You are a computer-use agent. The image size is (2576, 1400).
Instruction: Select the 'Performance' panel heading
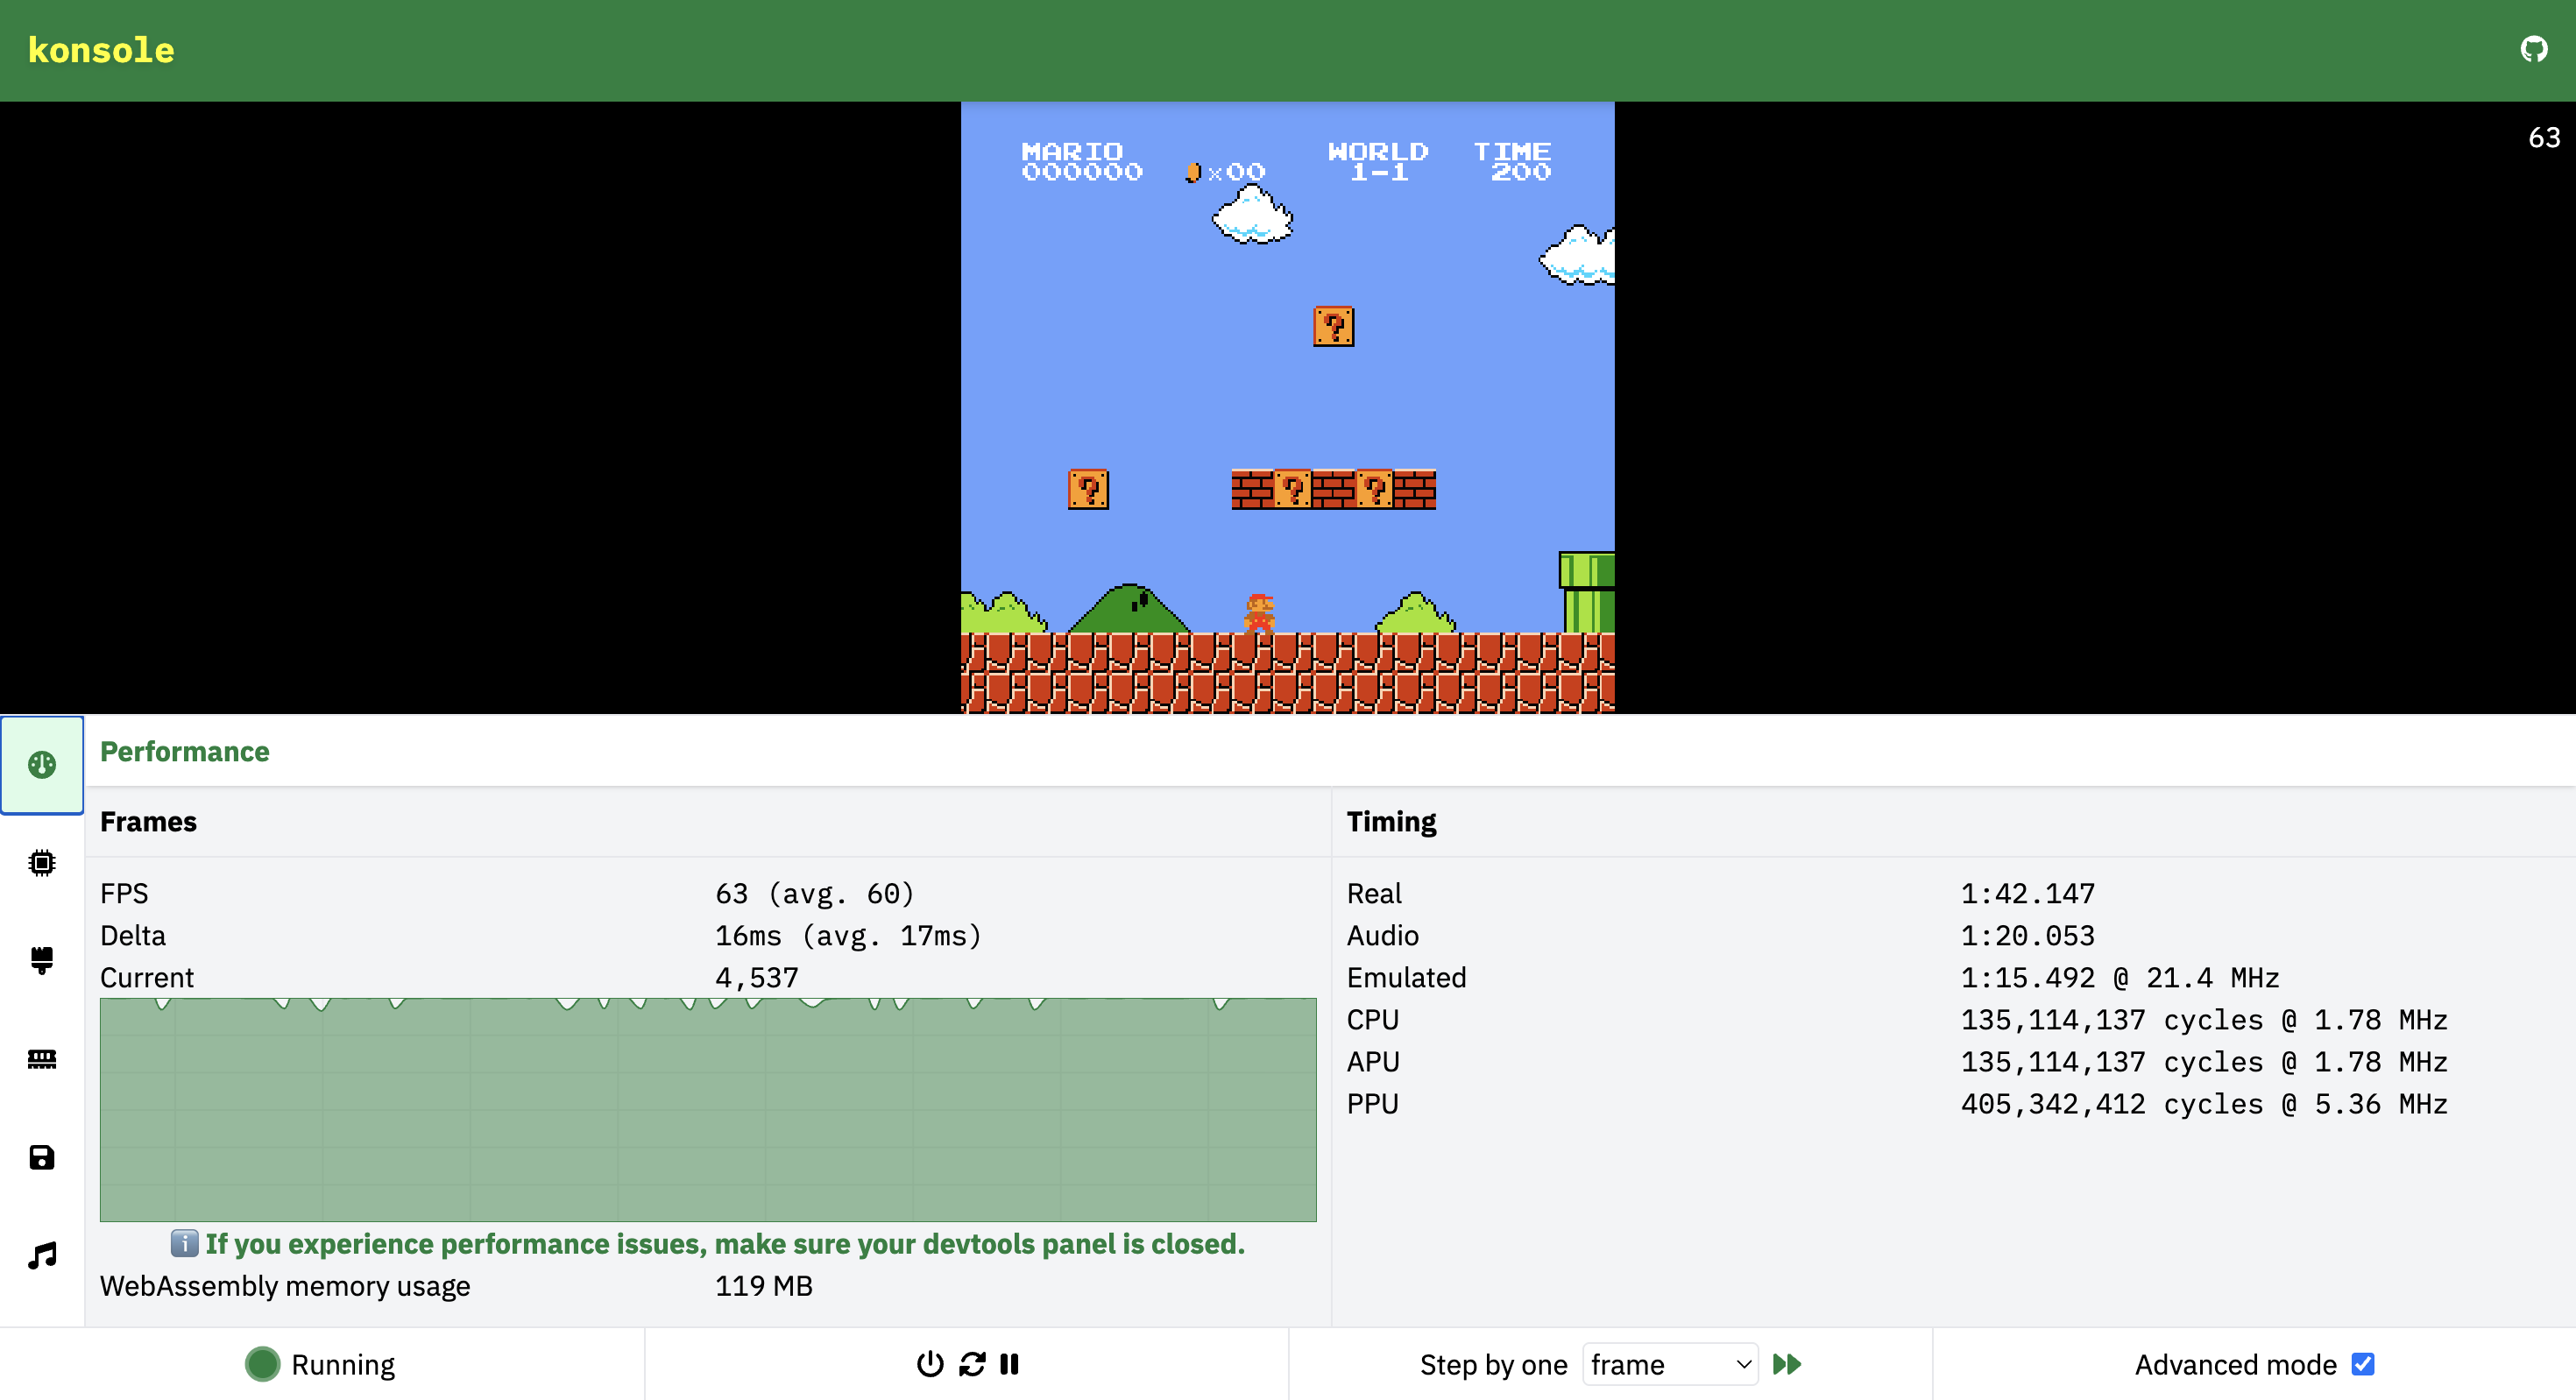185,751
